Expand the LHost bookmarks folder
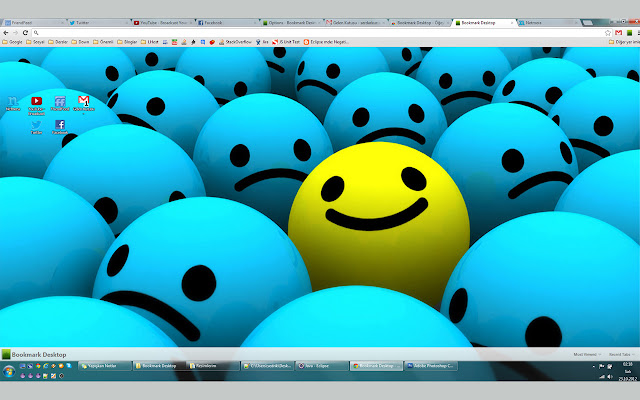Image resolution: width=640 pixels, height=400 pixels. click(149, 42)
